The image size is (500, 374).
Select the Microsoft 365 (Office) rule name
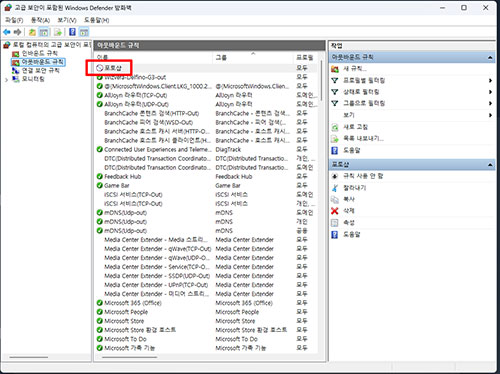coord(133,303)
